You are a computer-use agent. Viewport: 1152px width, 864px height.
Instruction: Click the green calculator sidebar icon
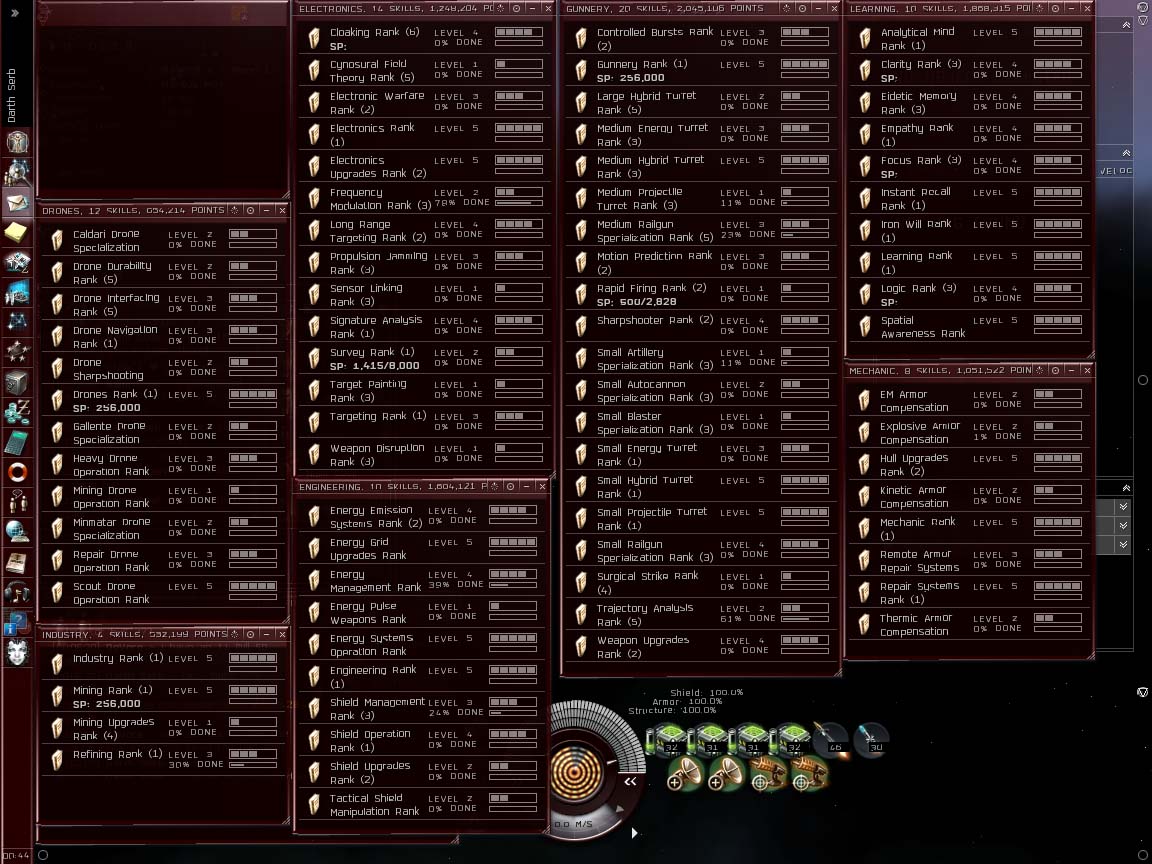17,442
